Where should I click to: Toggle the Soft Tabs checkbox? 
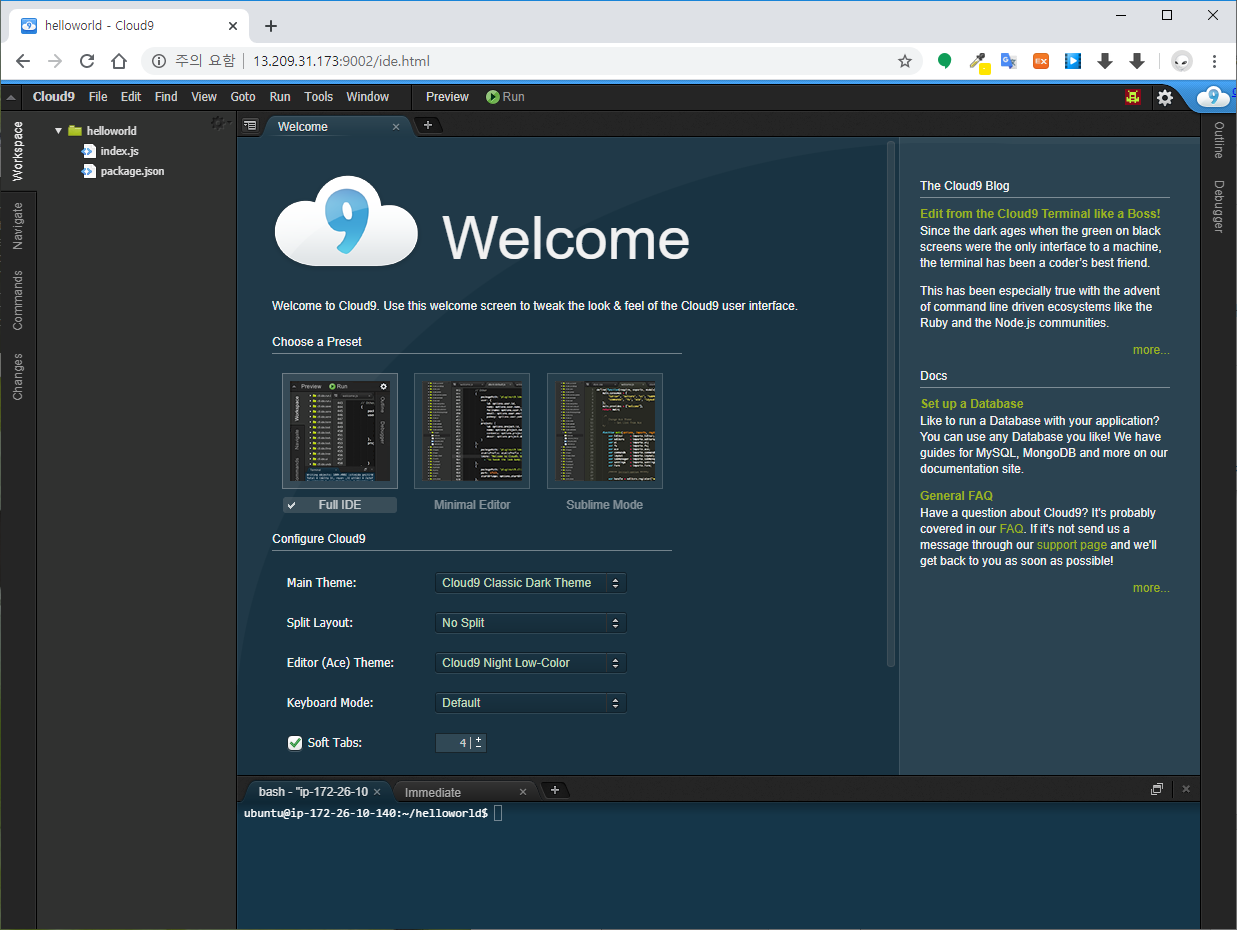coord(295,743)
